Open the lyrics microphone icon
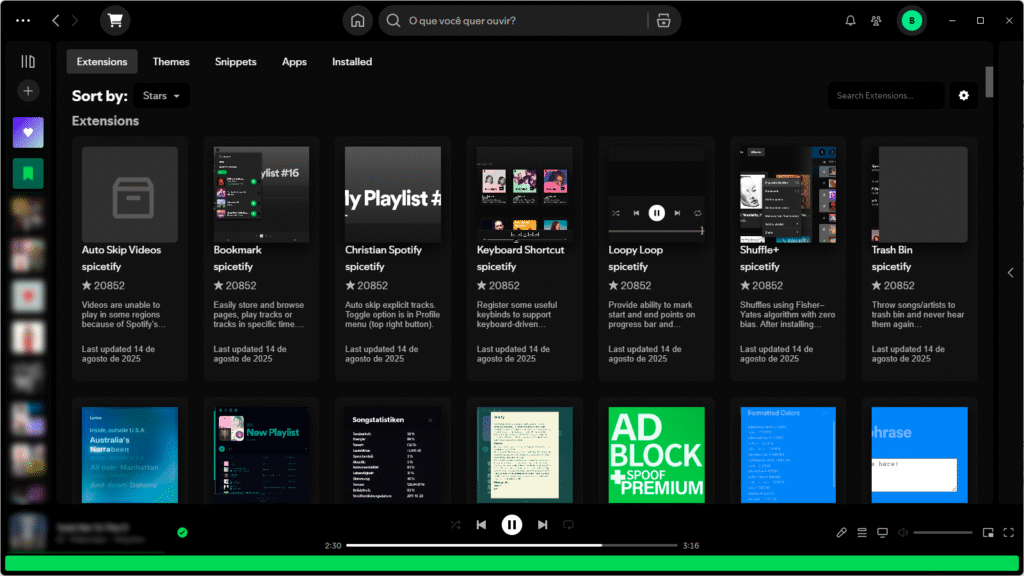The width and height of the screenshot is (1024, 576). click(842, 533)
